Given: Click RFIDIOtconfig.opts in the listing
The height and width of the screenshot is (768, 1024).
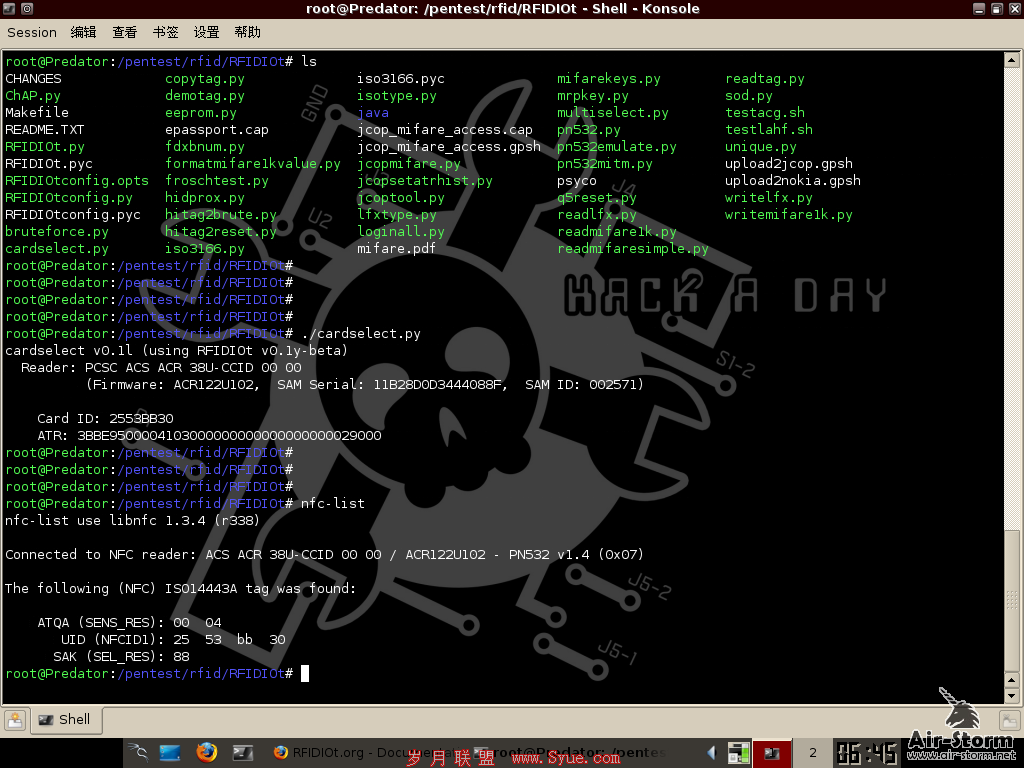Looking at the screenshot, I should point(77,180).
